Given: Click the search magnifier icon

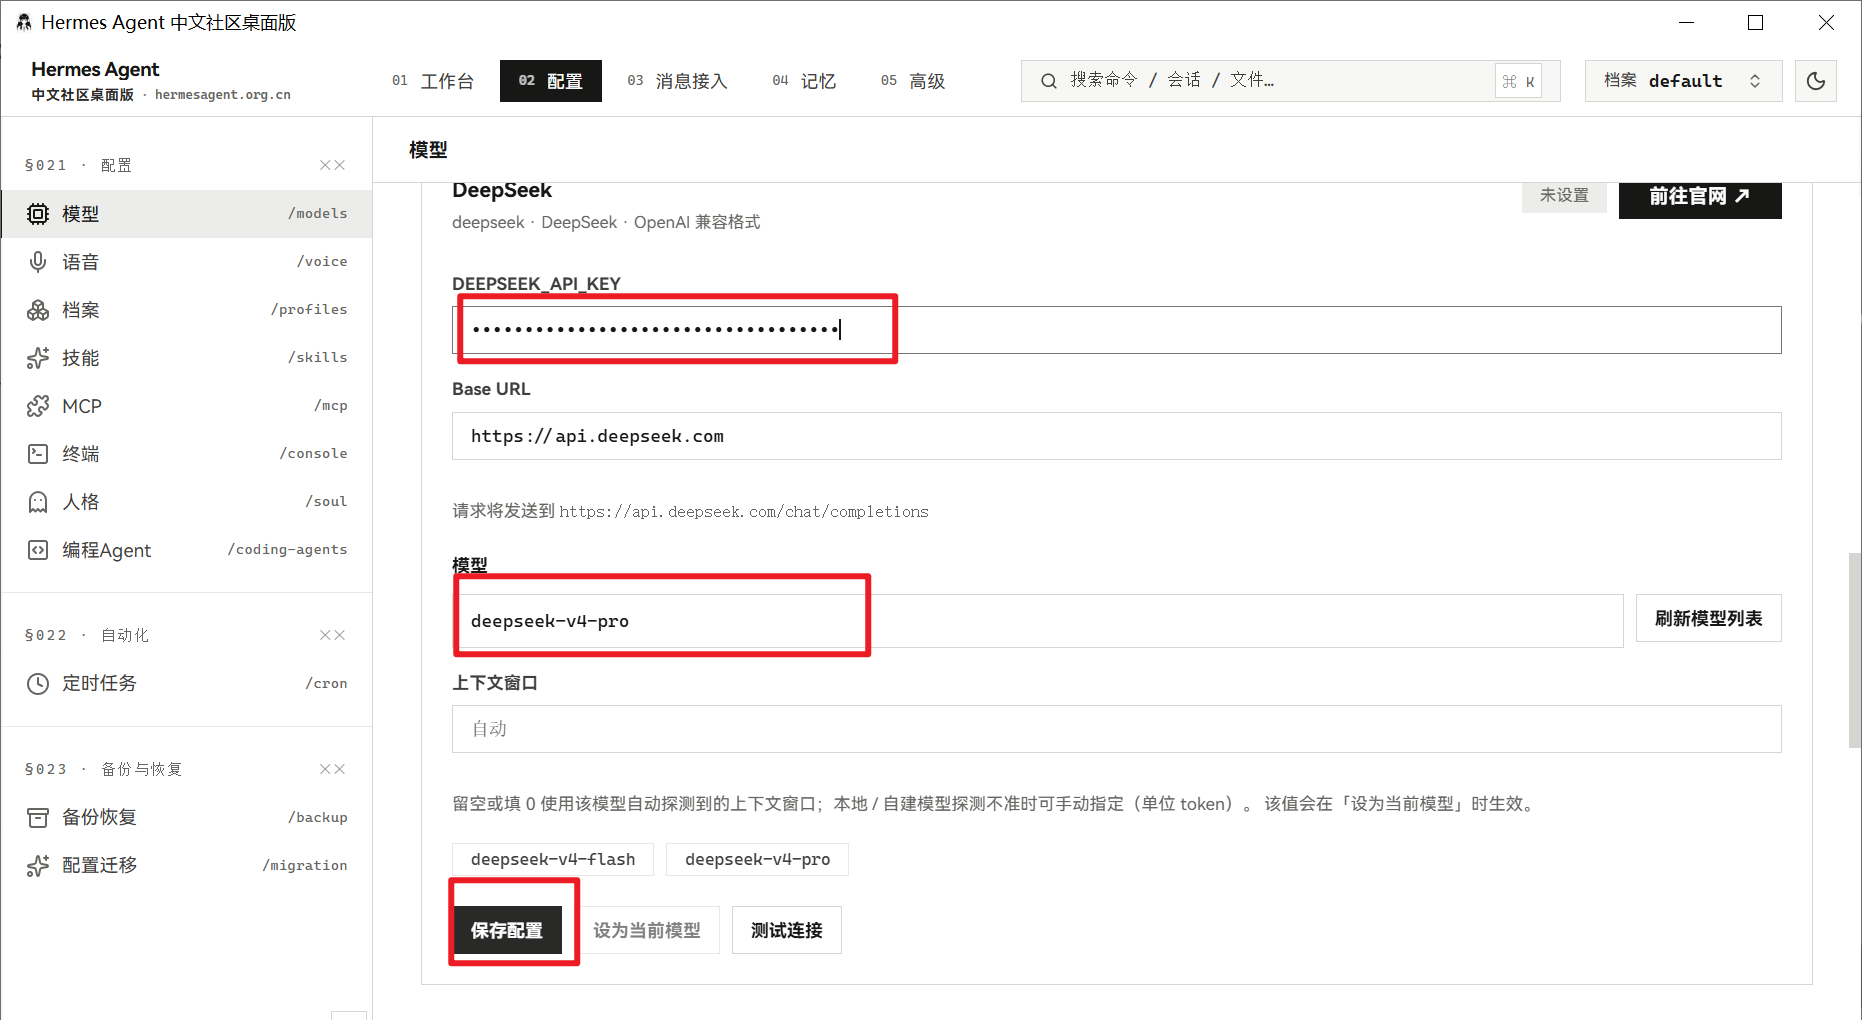Looking at the screenshot, I should (x=1048, y=81).
